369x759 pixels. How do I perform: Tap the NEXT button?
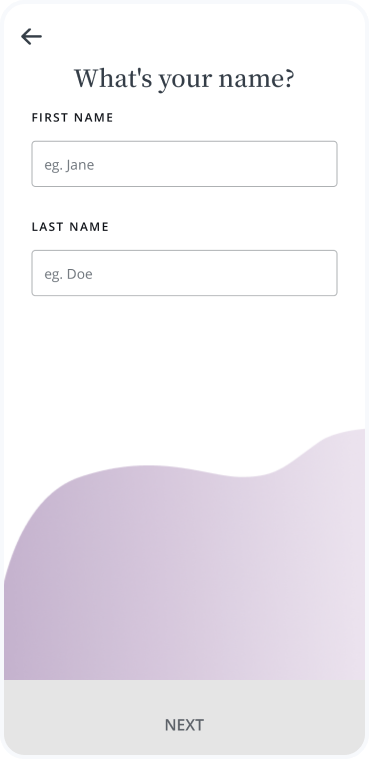coord(184,717)
